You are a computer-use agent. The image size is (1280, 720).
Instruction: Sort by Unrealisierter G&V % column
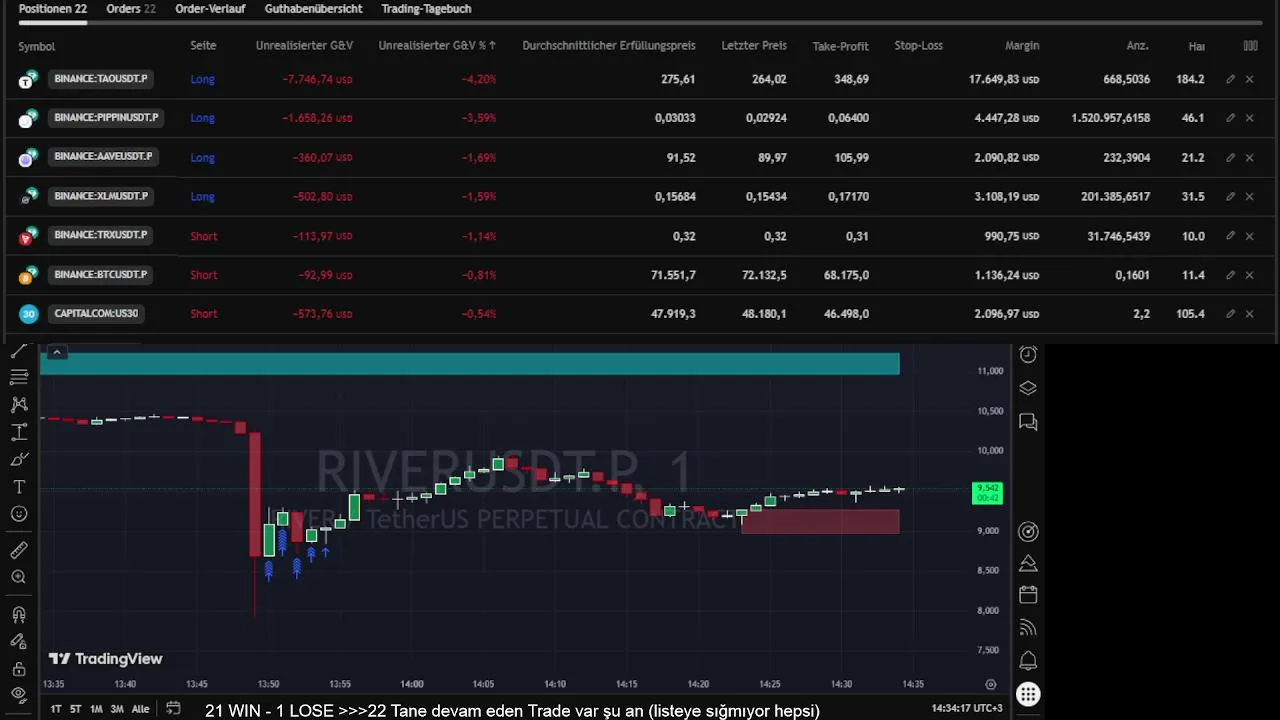pyautogui.click(x=437, y=46)
